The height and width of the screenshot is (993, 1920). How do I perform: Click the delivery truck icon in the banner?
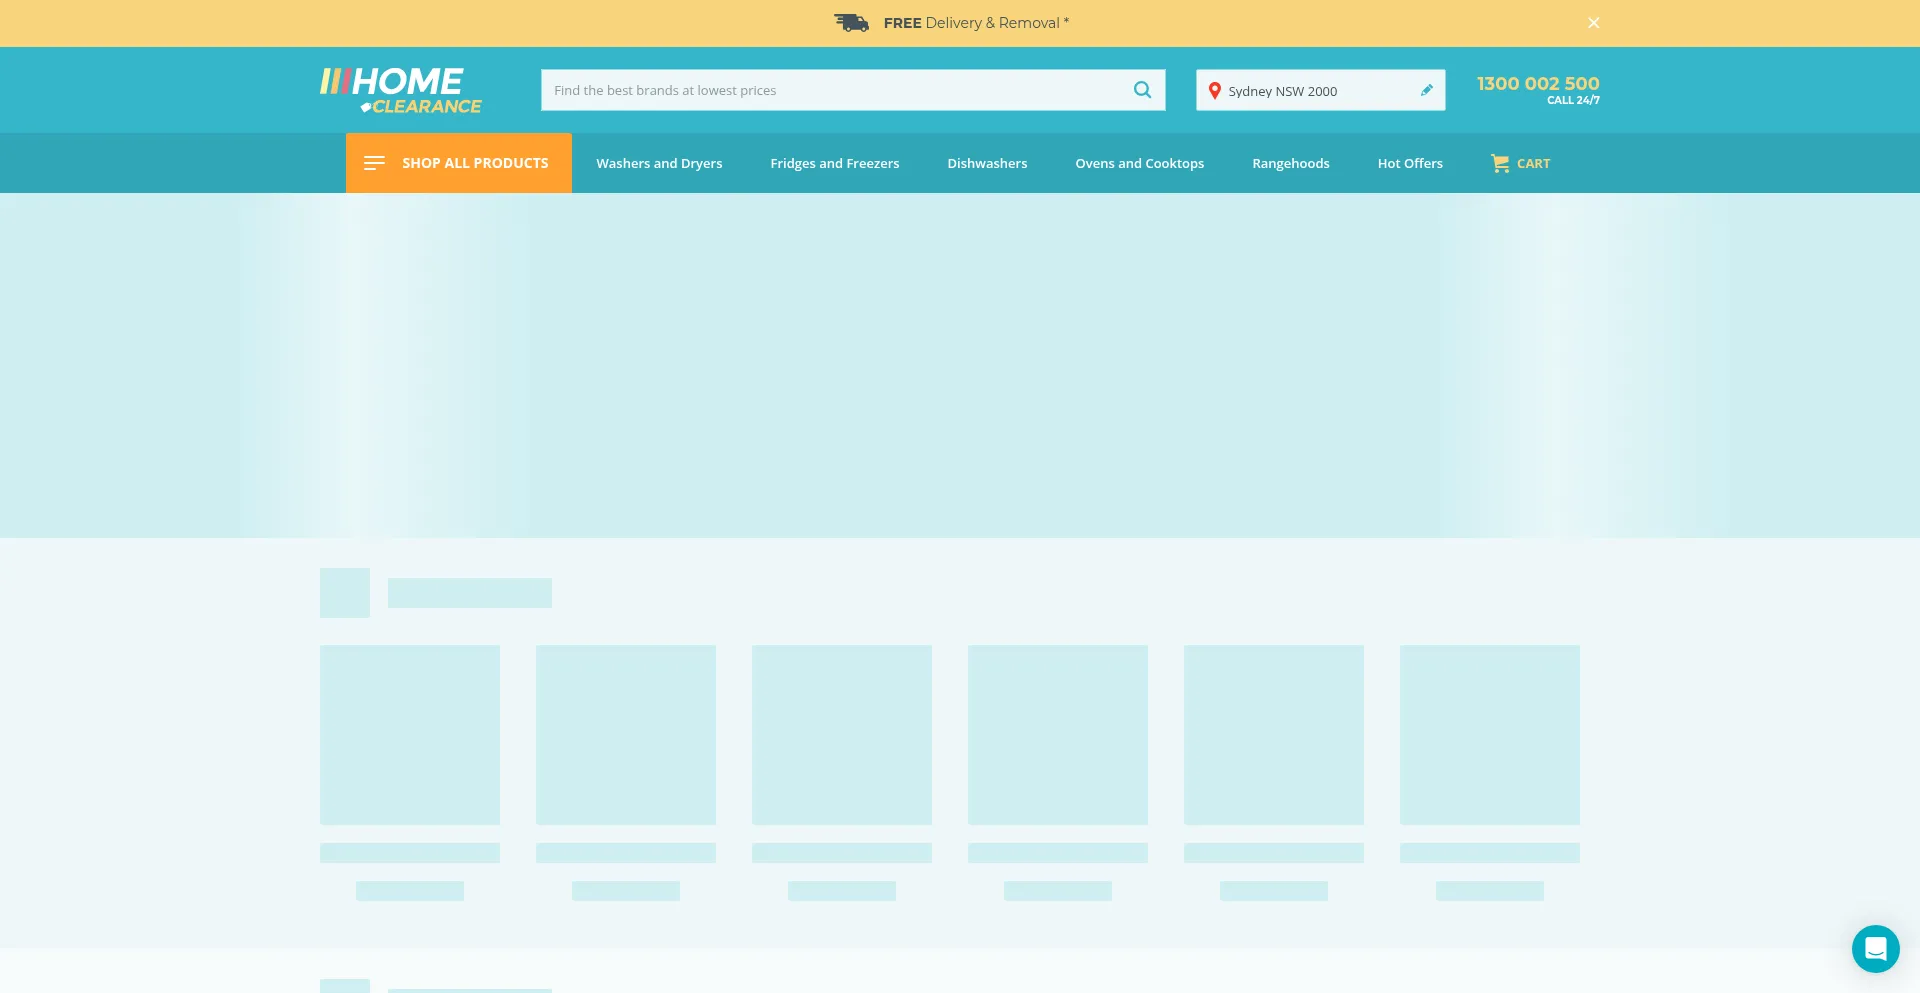pyautogui.click(x=851, y=23)
